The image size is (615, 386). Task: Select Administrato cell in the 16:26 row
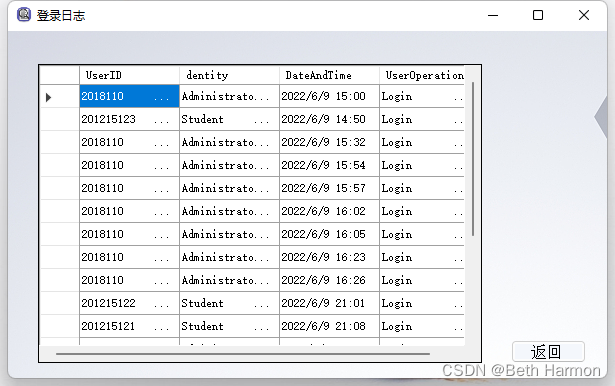pos(229,280)
